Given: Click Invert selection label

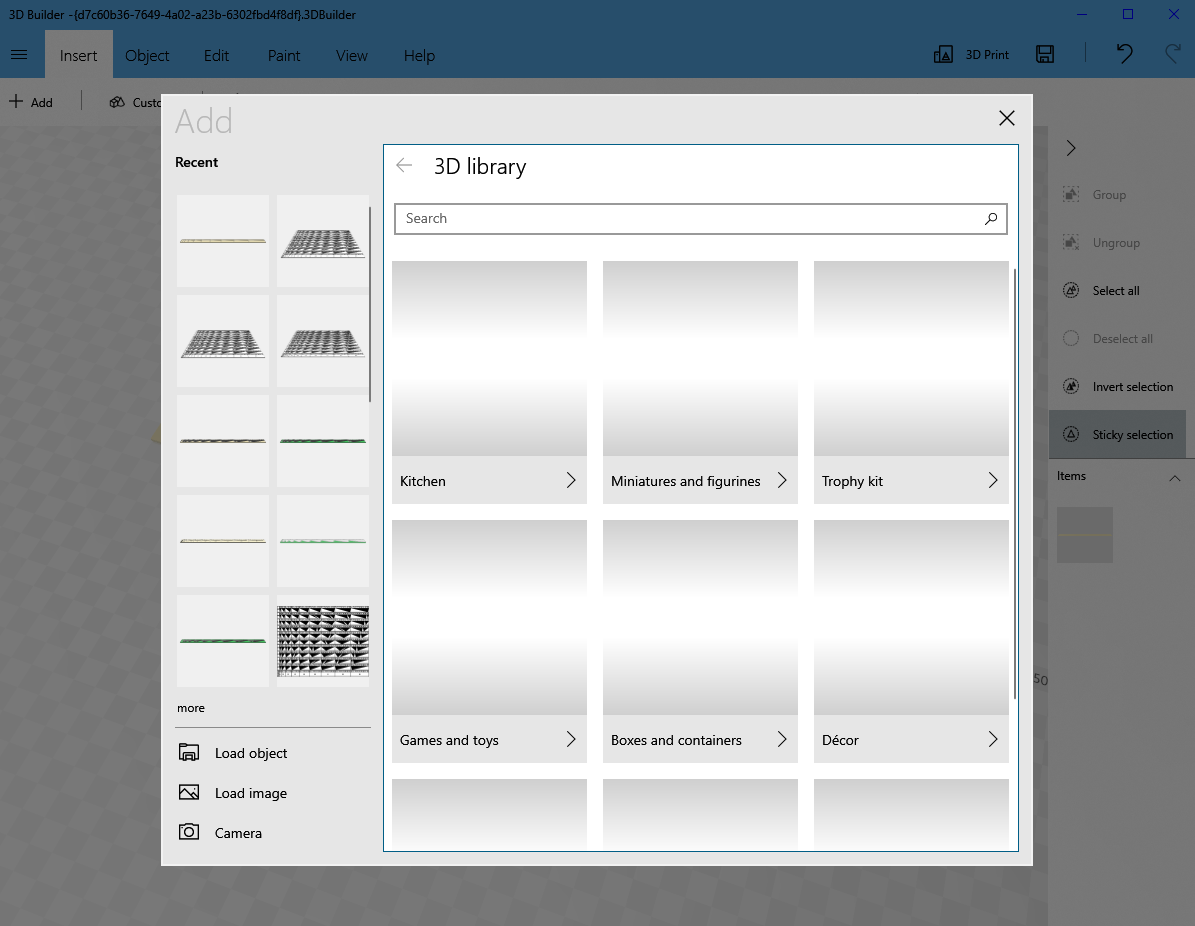Looking at the screenshot, I should pyautogui.click(x=1133, y=386).
